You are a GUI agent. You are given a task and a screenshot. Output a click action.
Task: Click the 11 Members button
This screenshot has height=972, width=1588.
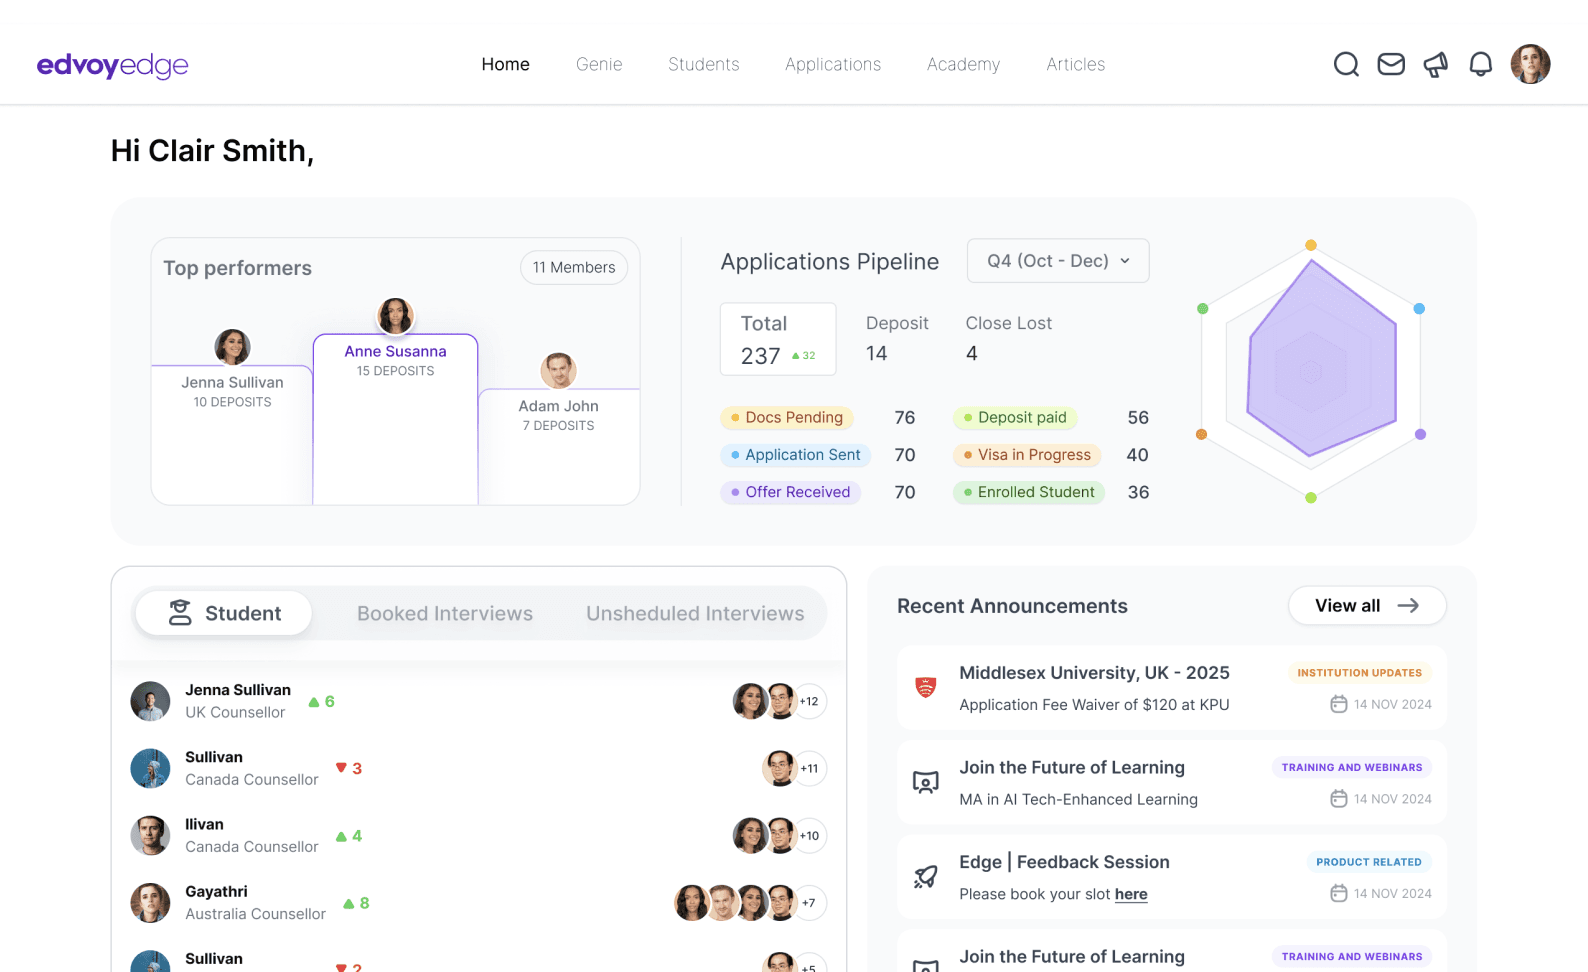(x=574, y=268)
